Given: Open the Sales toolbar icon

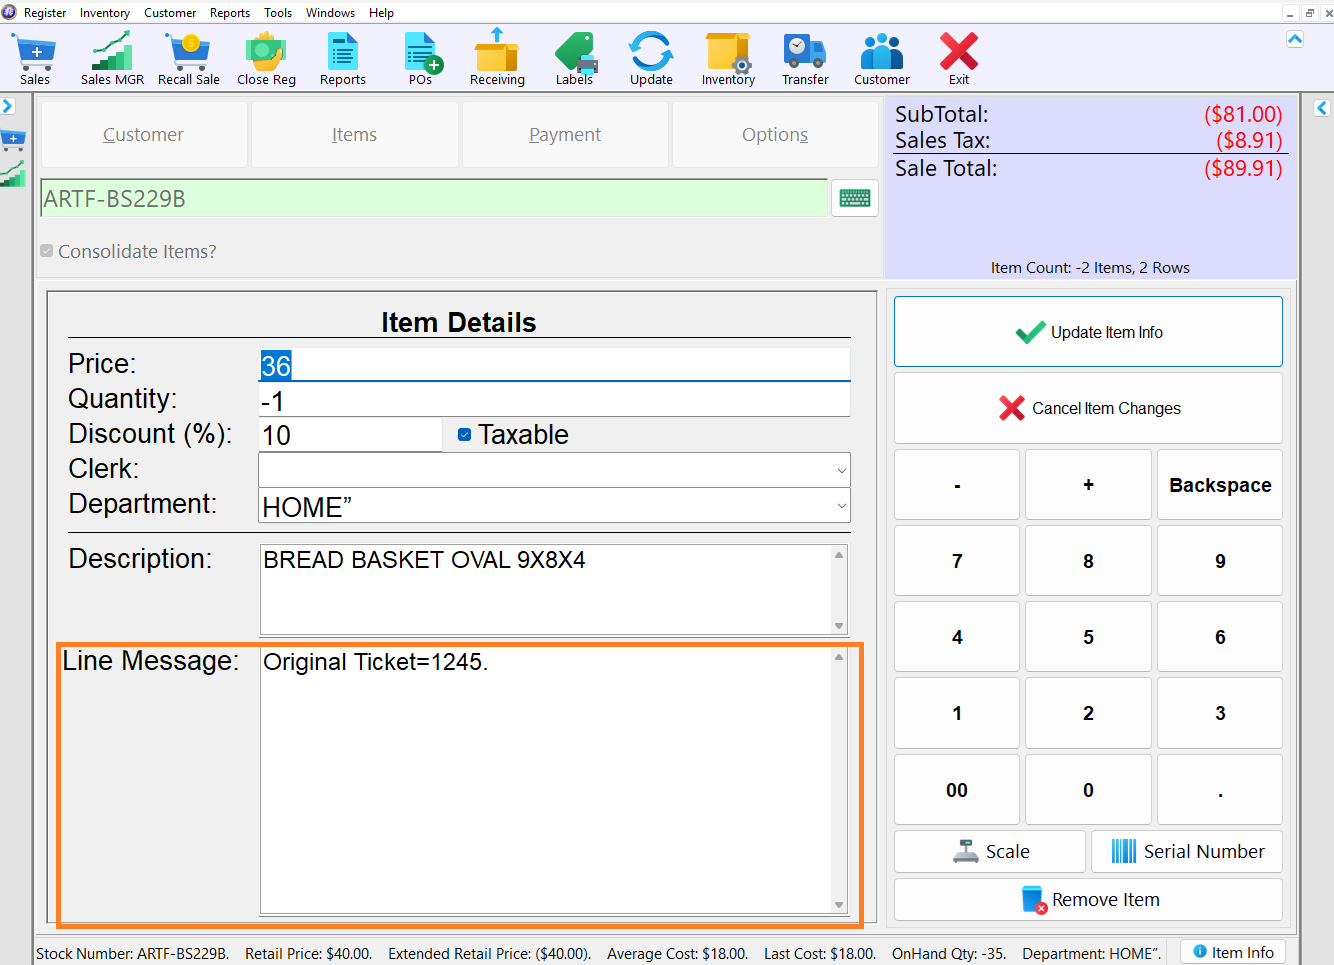Looking at the screenshot, I should pyautogui.click(x=34, y=59).
